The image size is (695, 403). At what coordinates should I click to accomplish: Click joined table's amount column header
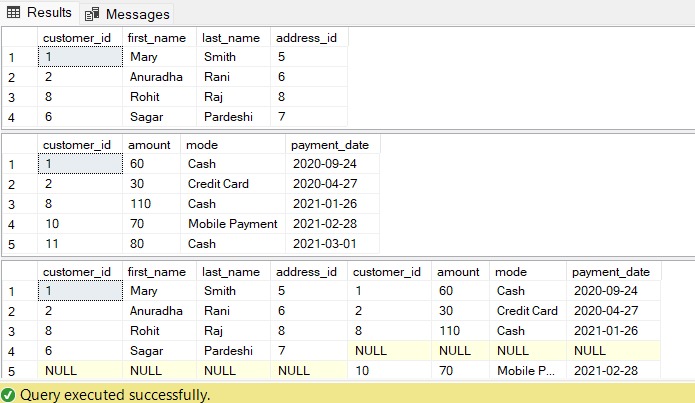[x=461, y=271]
